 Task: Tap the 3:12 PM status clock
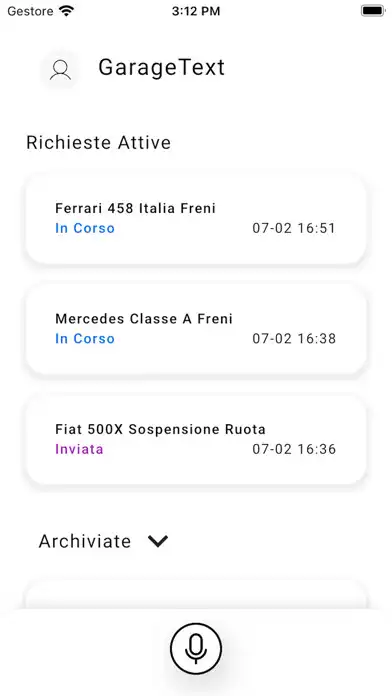click(196, 11)
